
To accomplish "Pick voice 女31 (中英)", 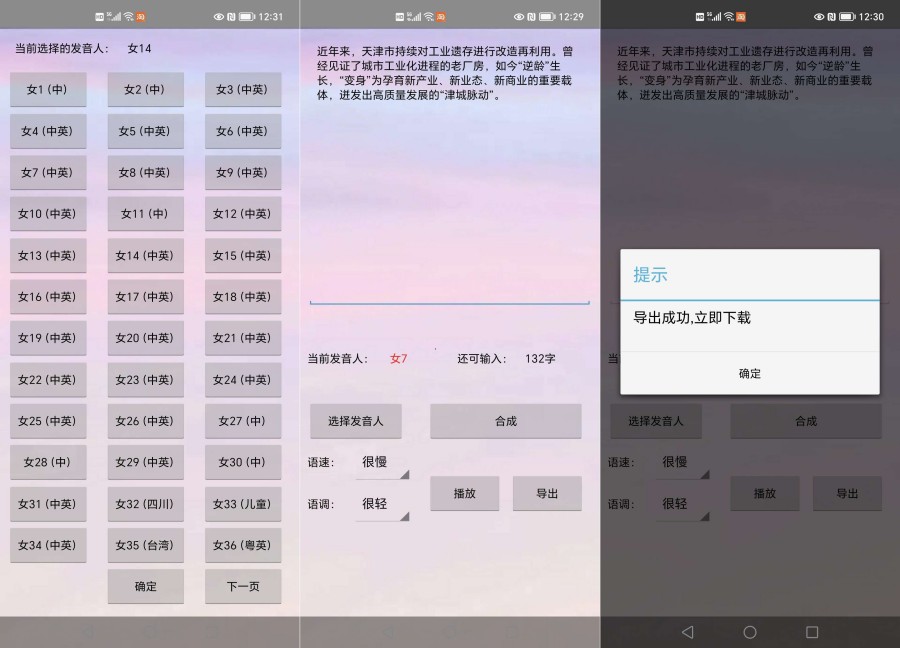I will point(48,504).
